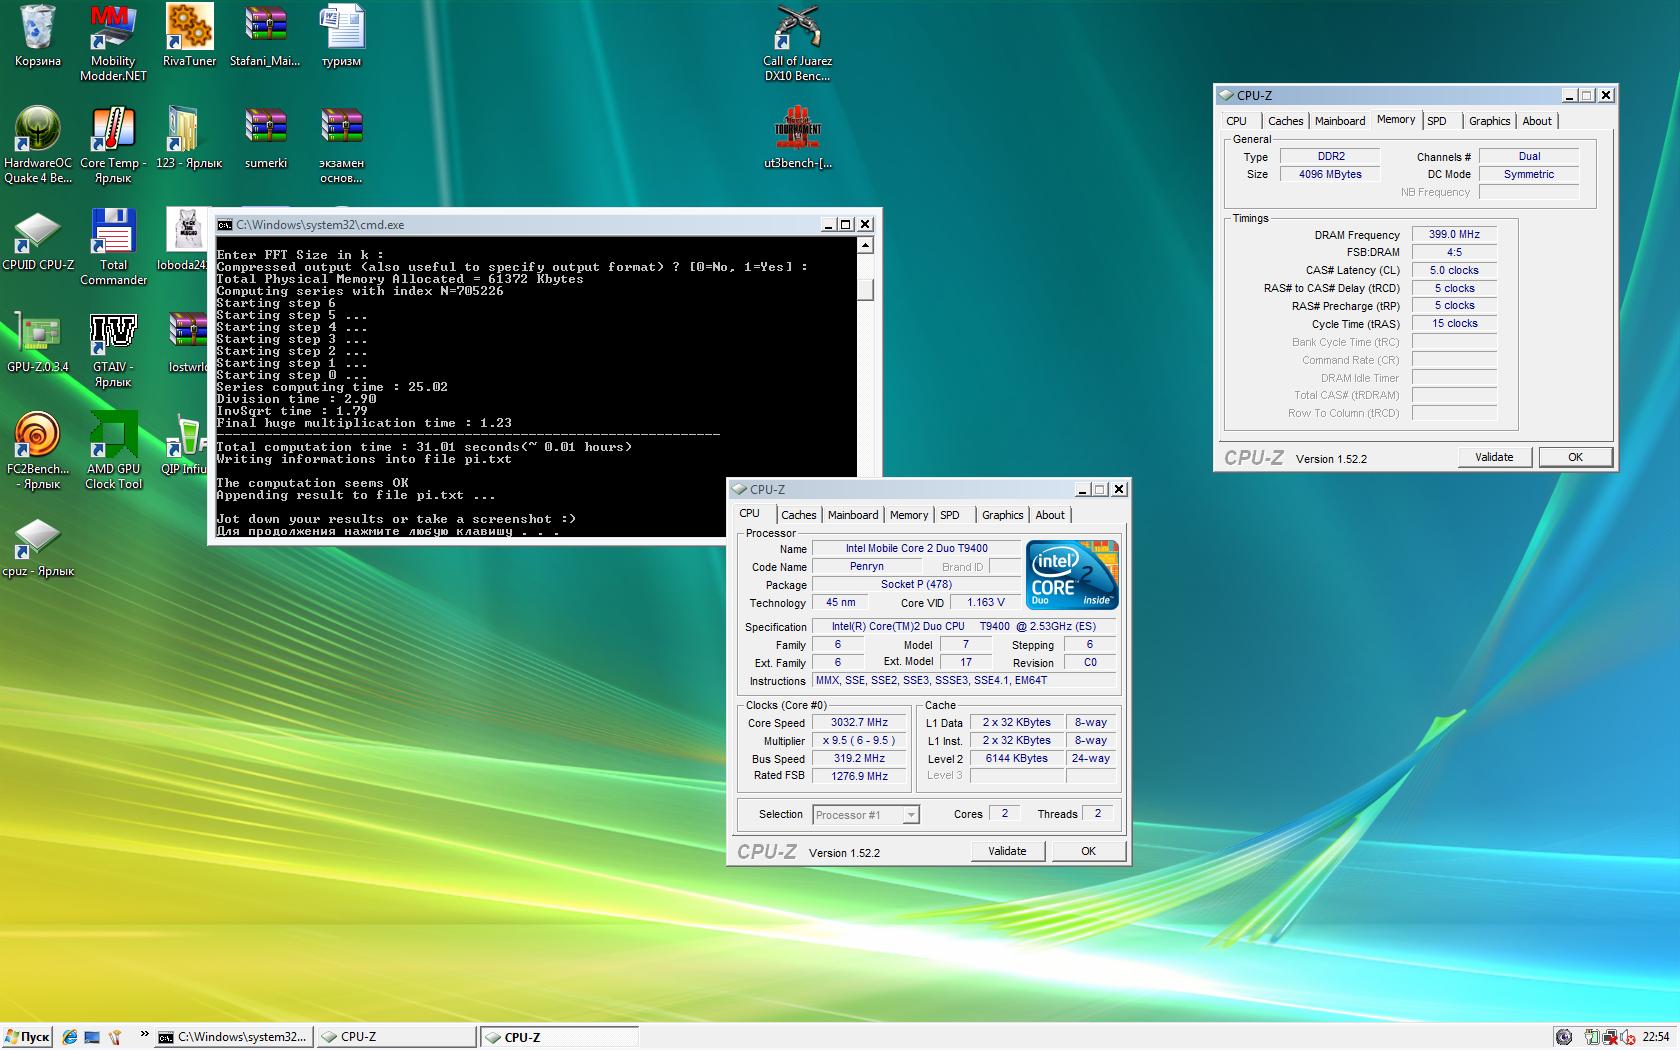Click the 4096 MBytes memory size value

(1330, 174)
